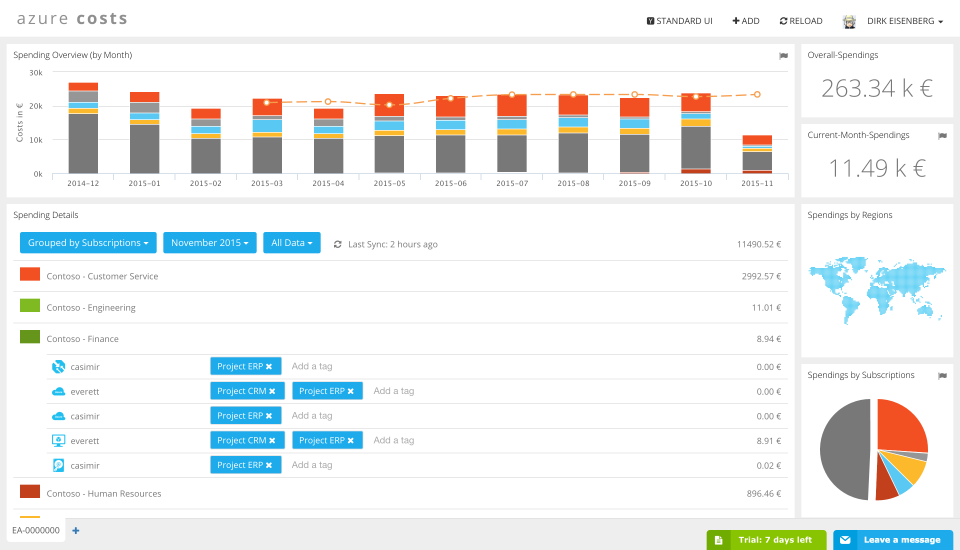Click Leave a message button
Screen dimensions: 960x550
pos(893,540)
